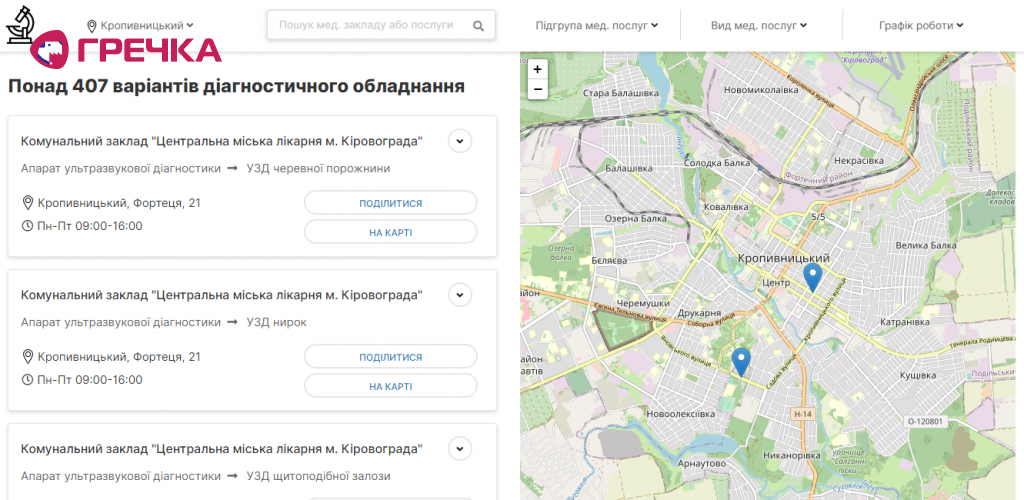Click 'Арнаутово' label on the map

[703, 463]
